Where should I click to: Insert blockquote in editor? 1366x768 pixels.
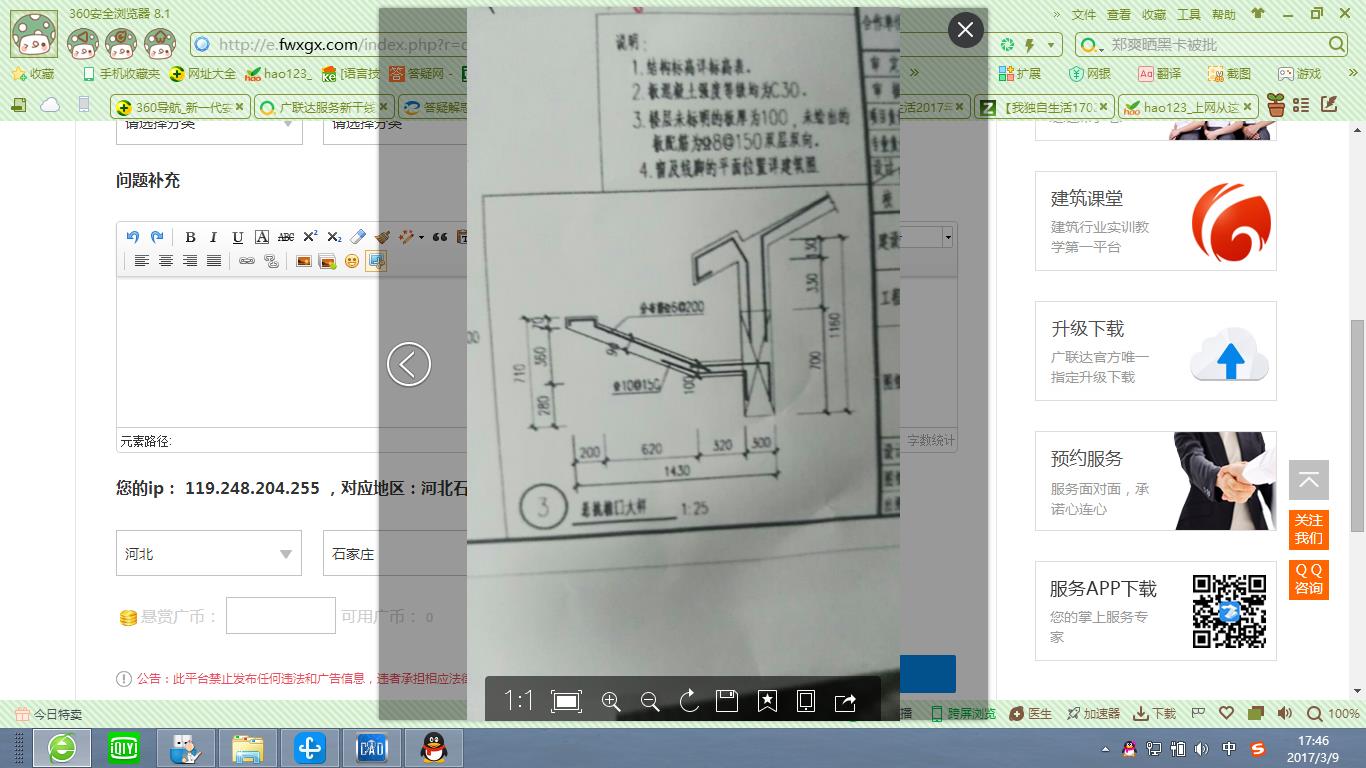pyautogui.click(x=439, y=237)
